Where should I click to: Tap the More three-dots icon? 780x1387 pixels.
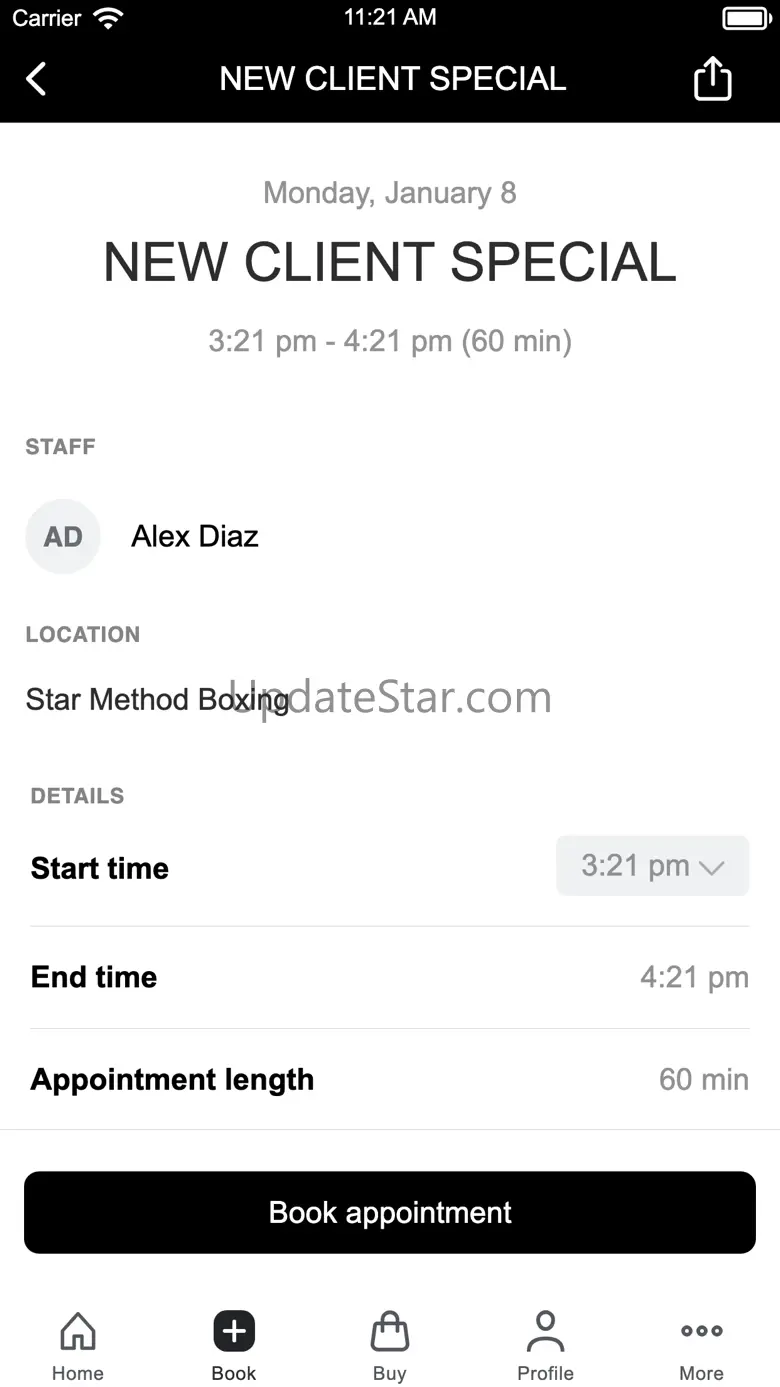pos(701,1331)
